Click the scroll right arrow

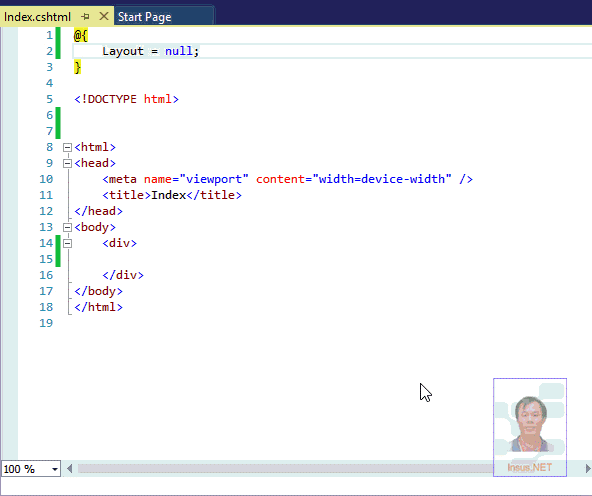tap(587, 469)
